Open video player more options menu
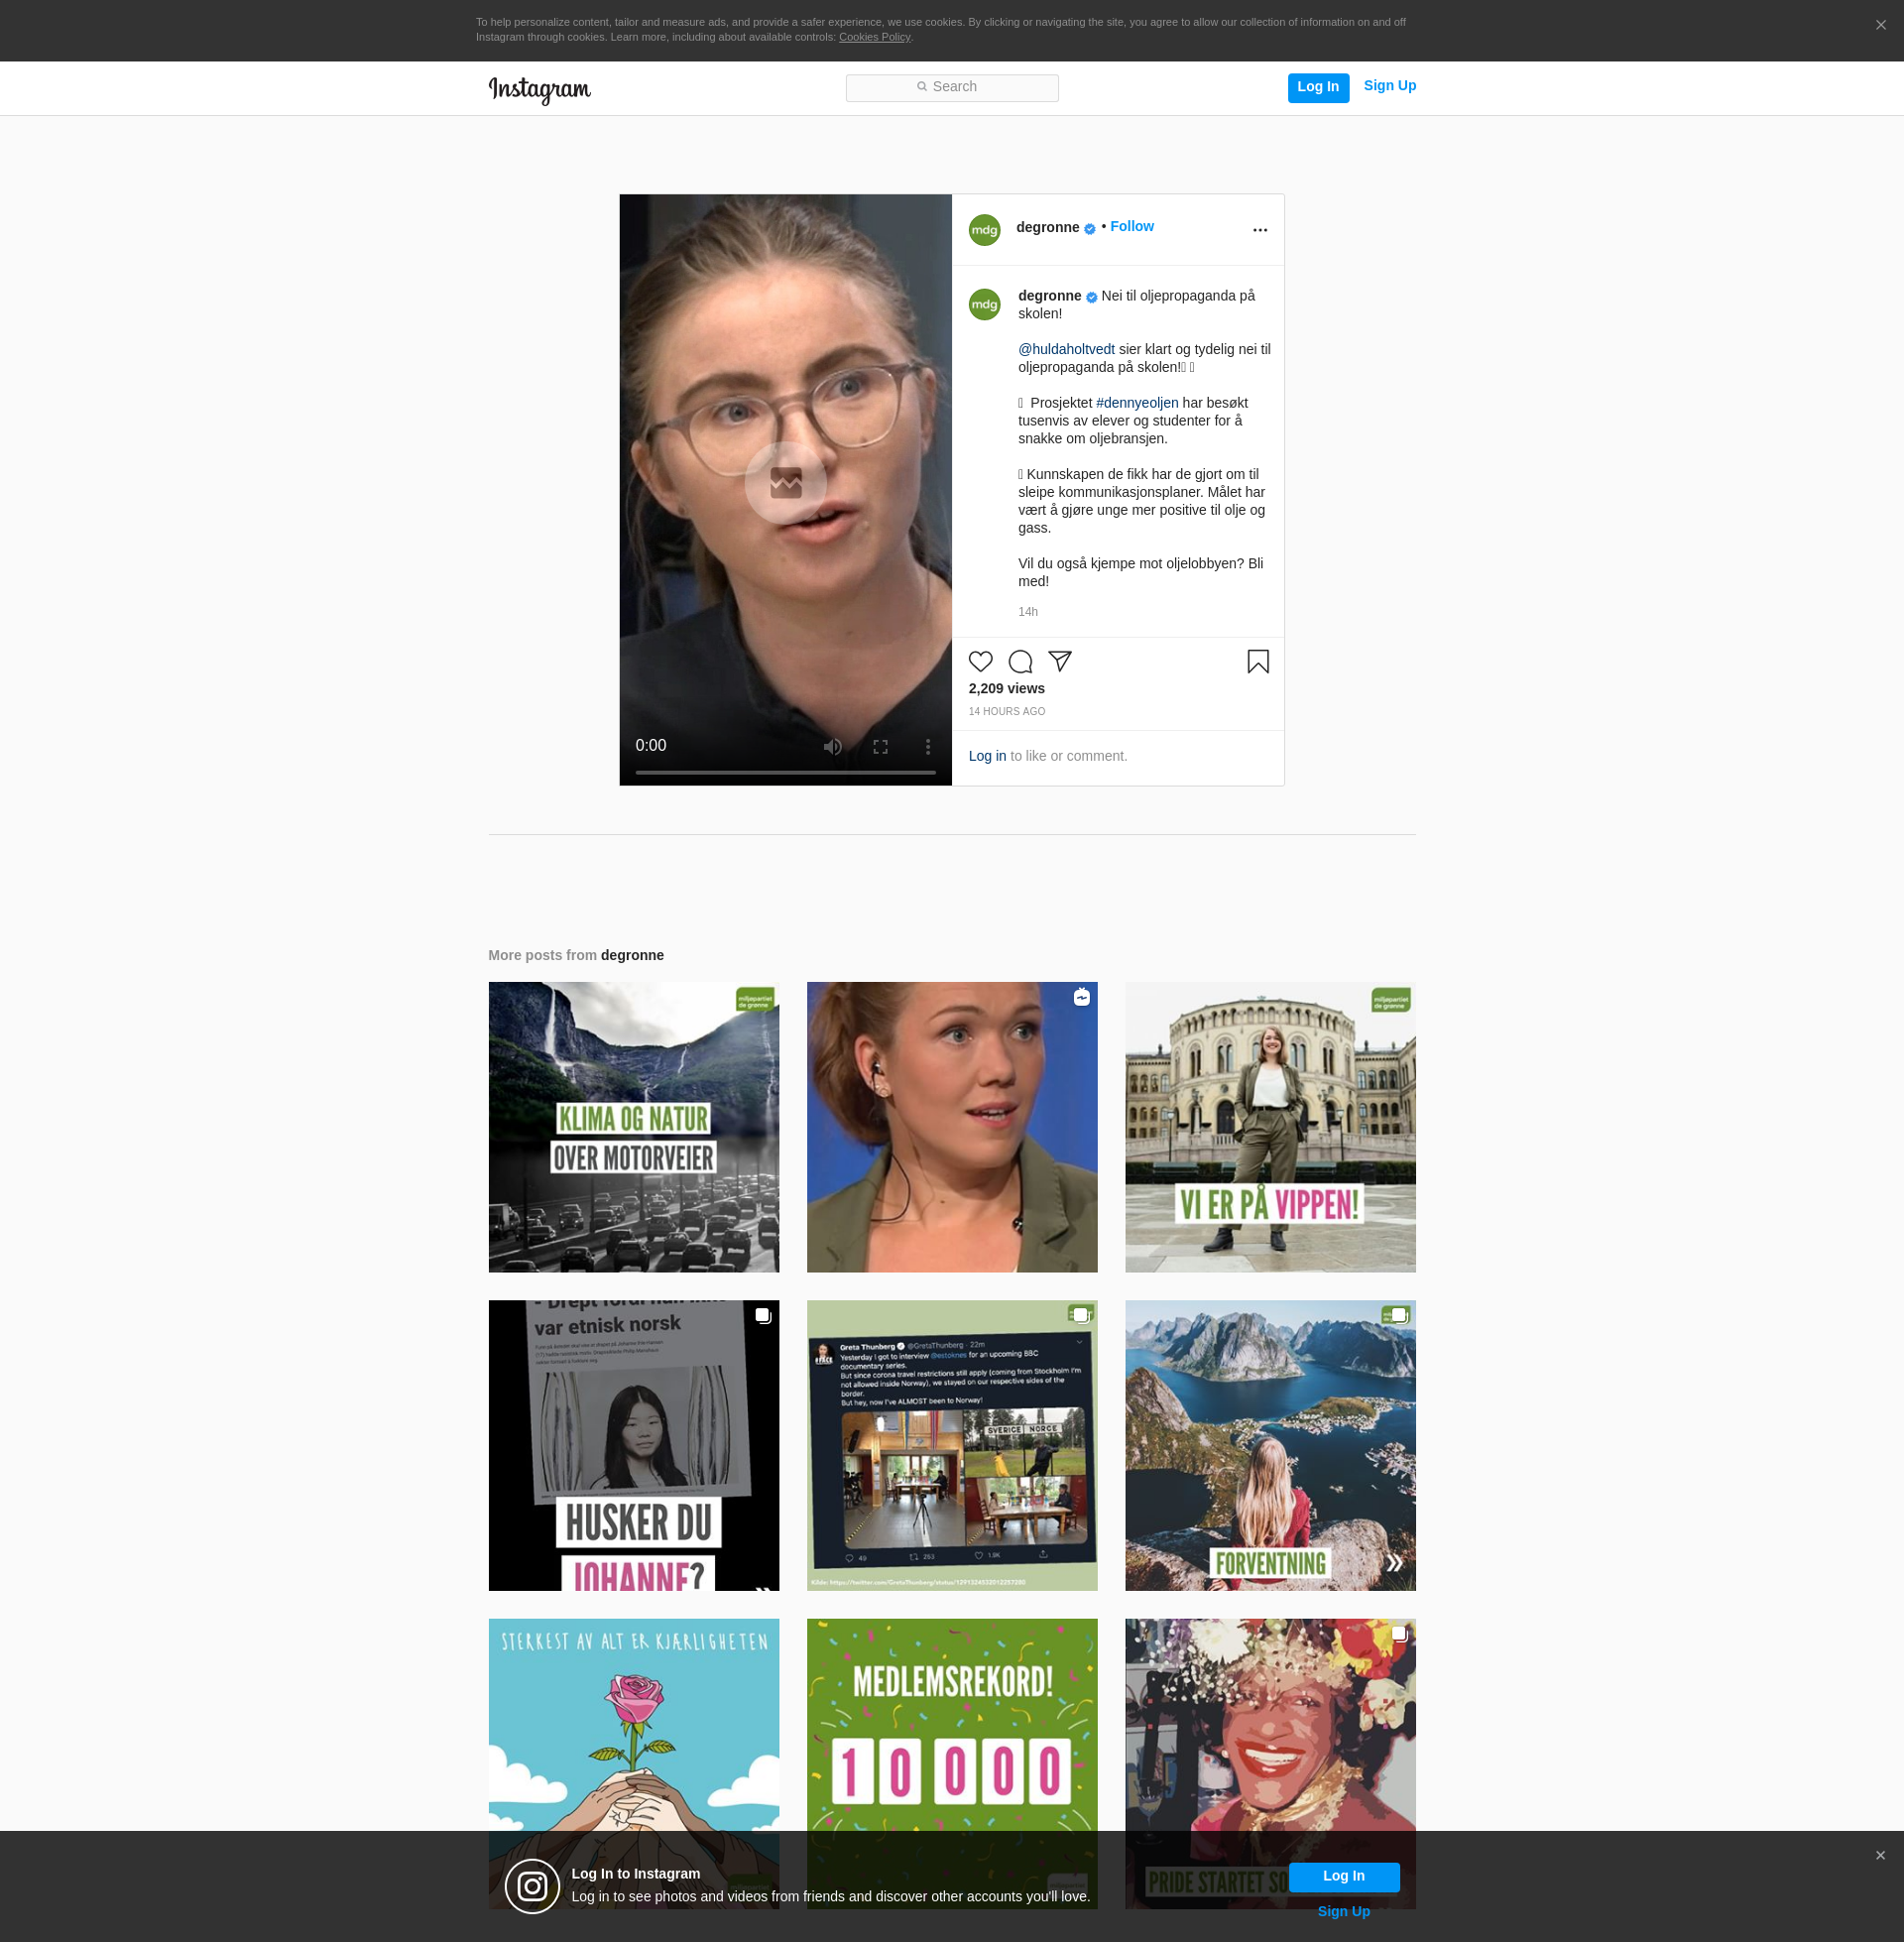Screen dimensions: 1904x1942 pos(928,746)
